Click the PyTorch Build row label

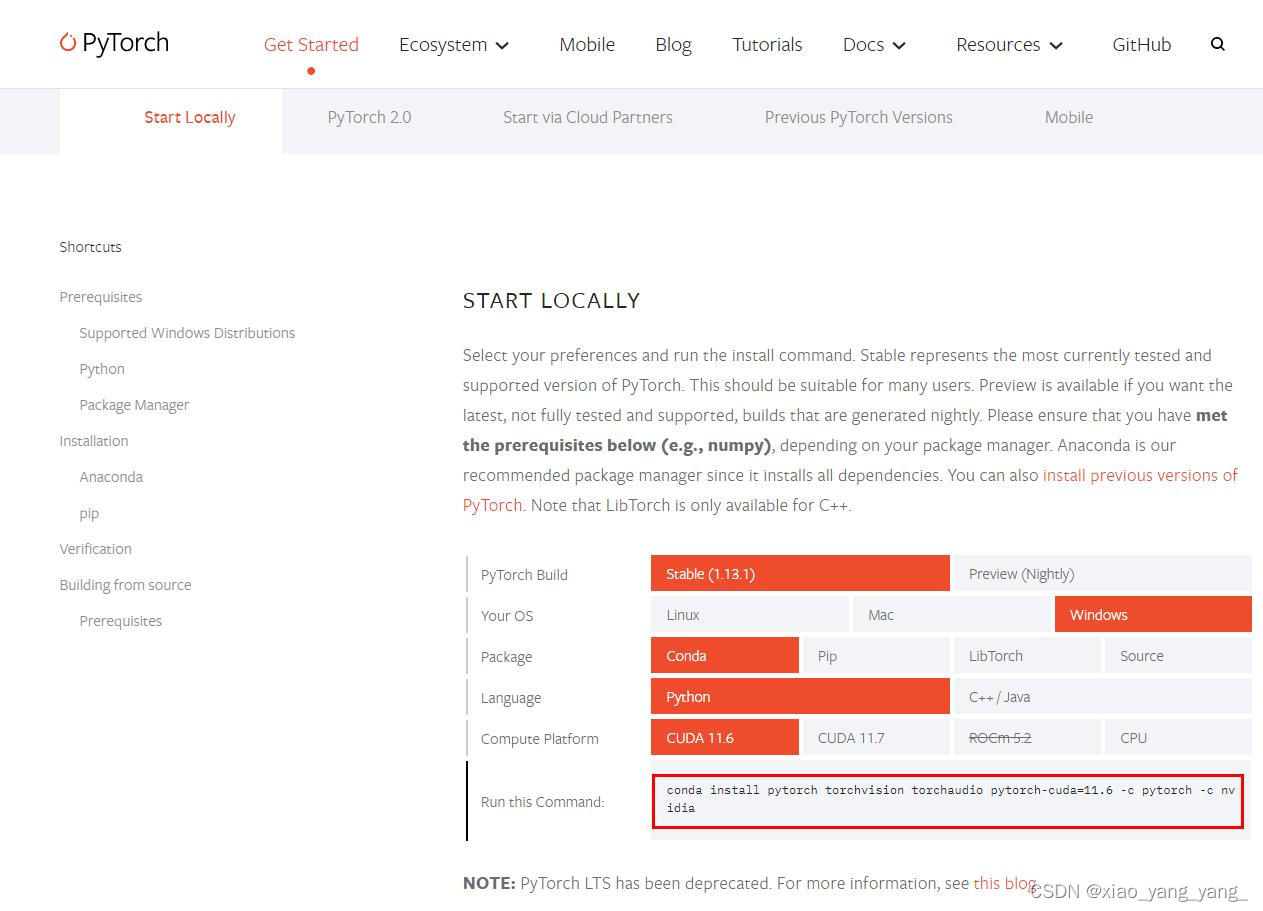(x=524, y=575)
